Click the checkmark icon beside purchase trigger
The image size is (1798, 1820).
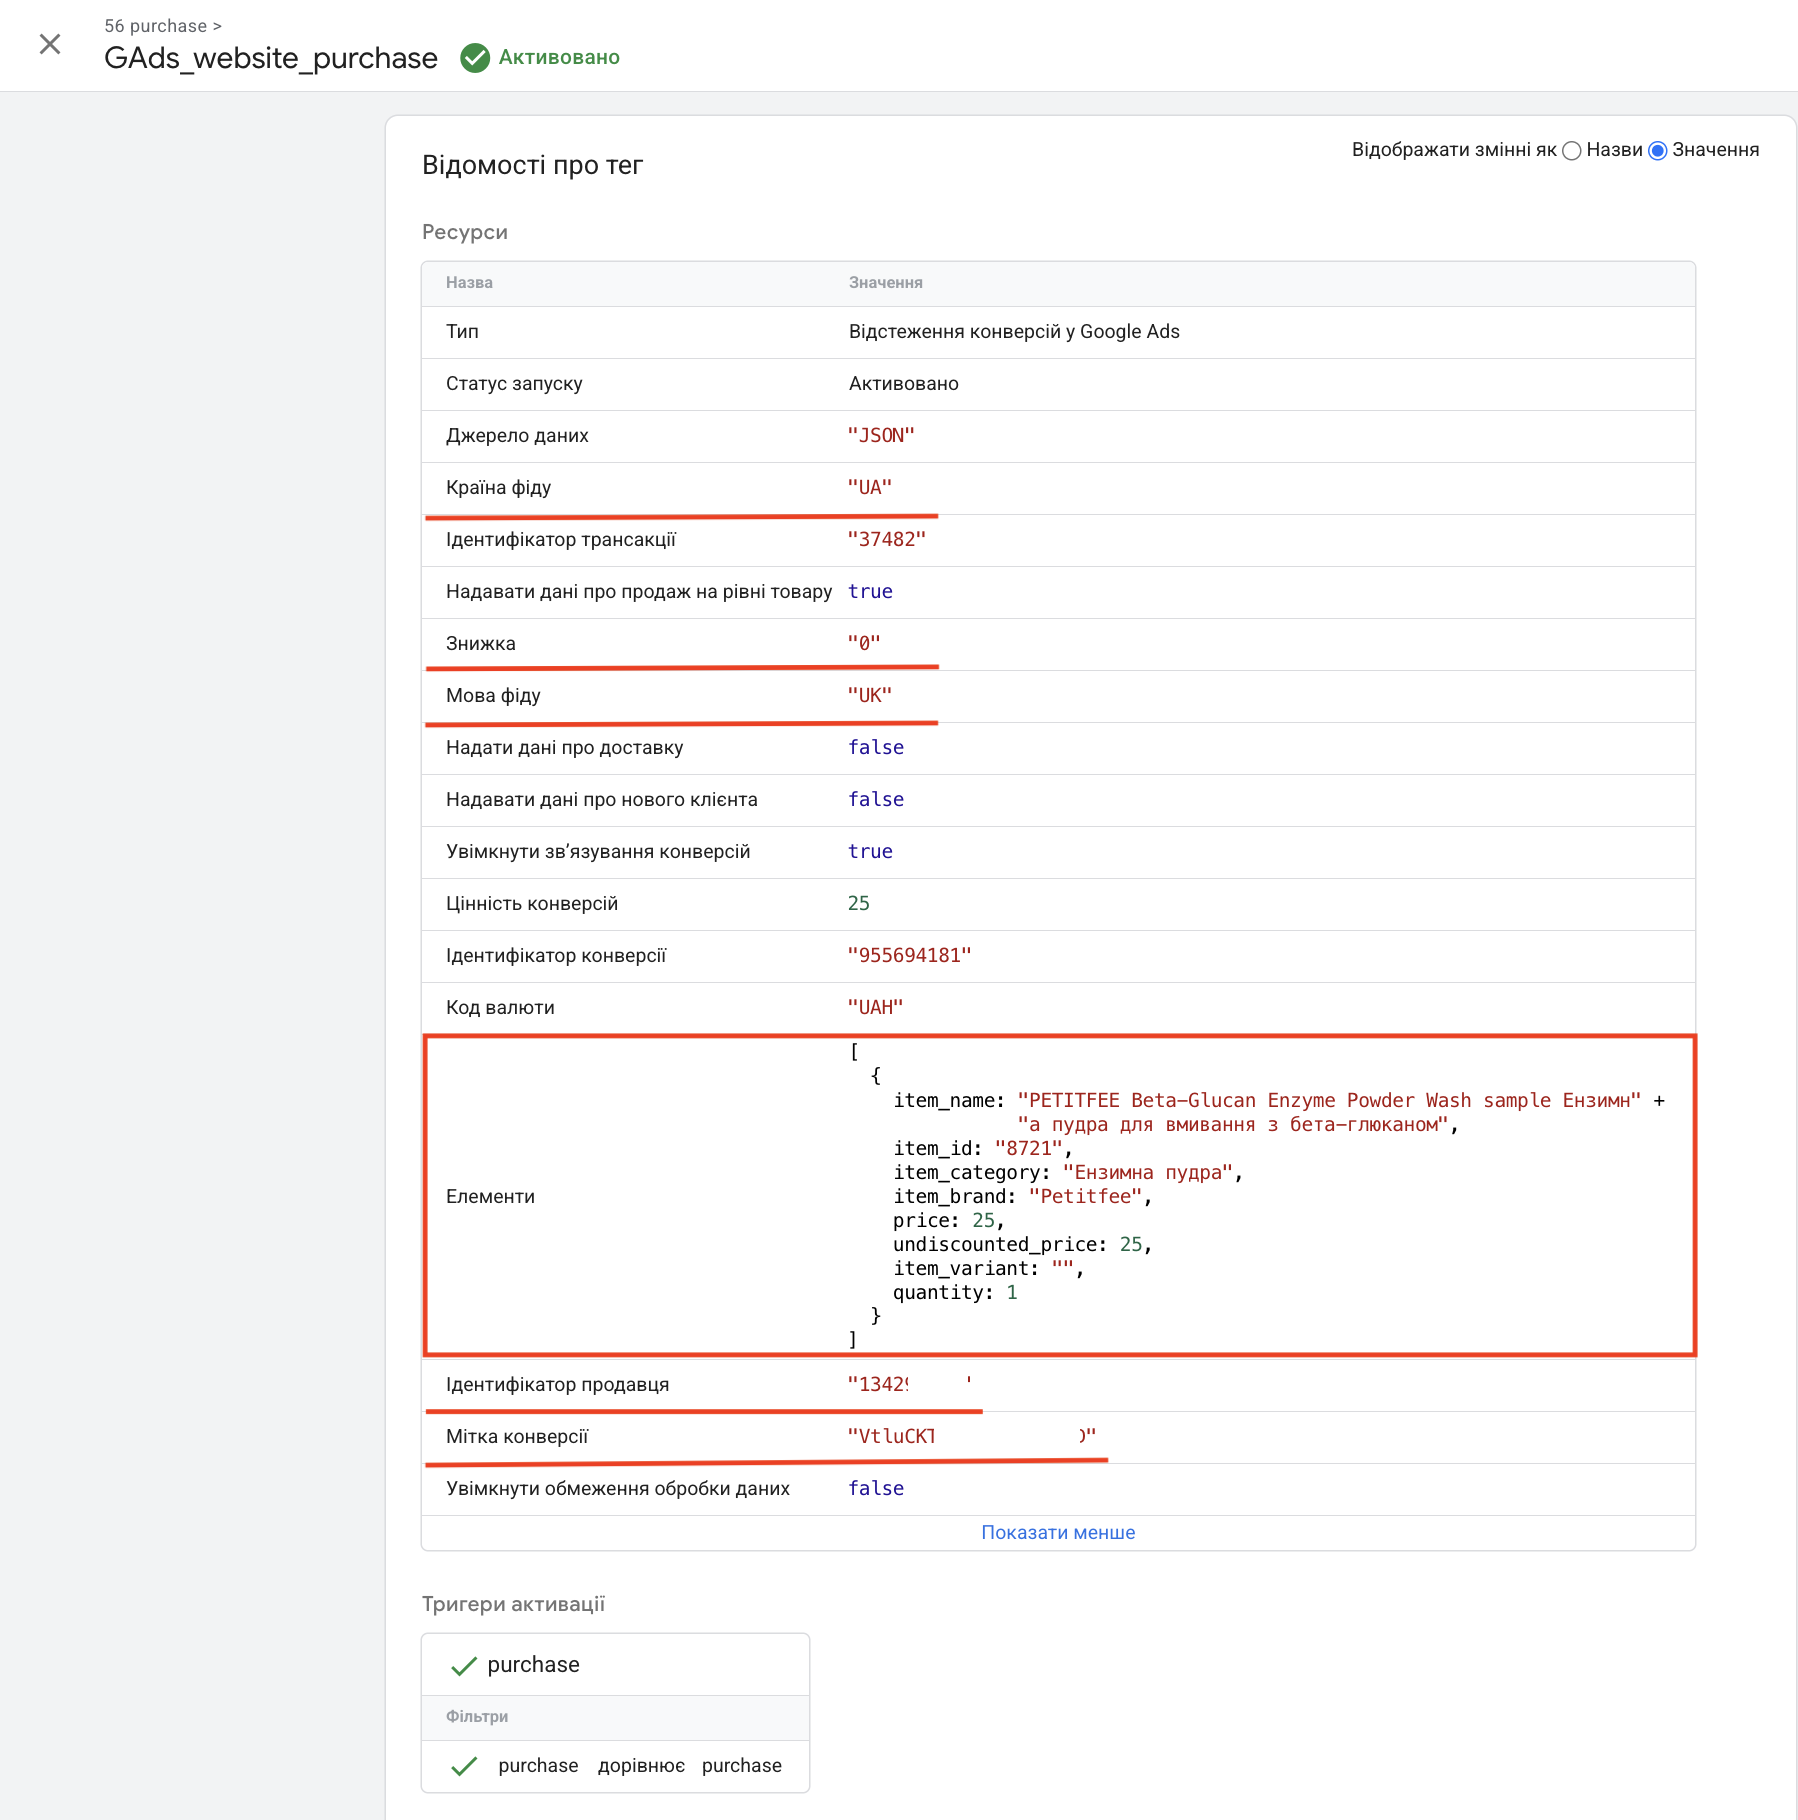463,1665
